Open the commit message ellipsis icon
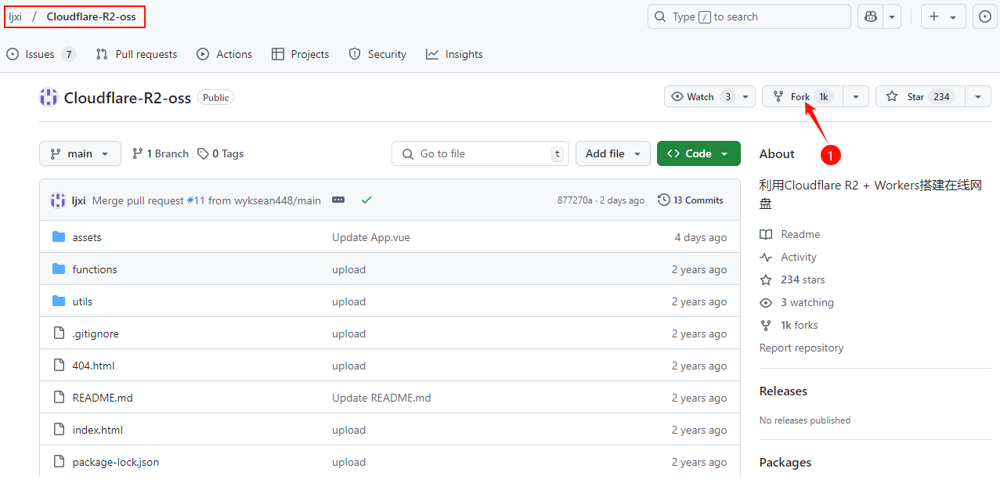1000x483 pixels. click(x=338, y=200)
